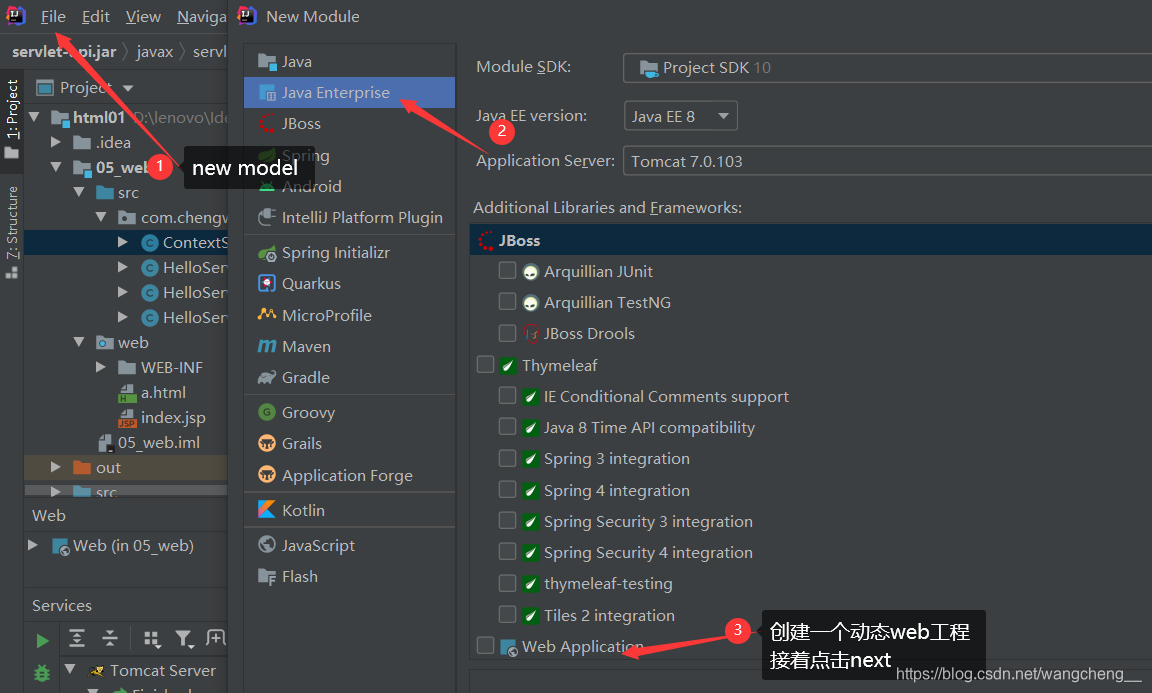
Task: Click the a.html file icon
Action: [127, 393]
